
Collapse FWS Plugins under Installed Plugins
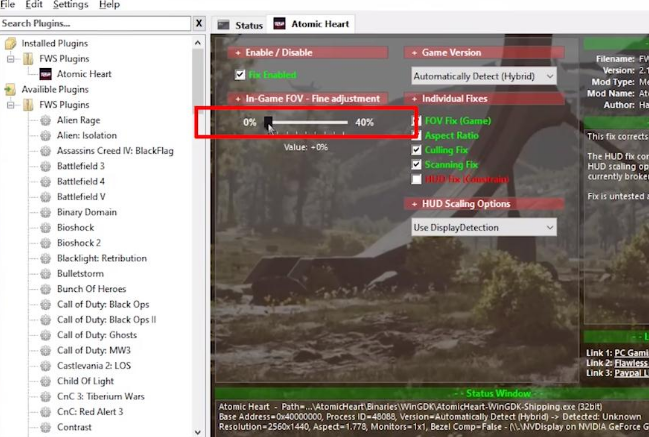coord(11,59)
